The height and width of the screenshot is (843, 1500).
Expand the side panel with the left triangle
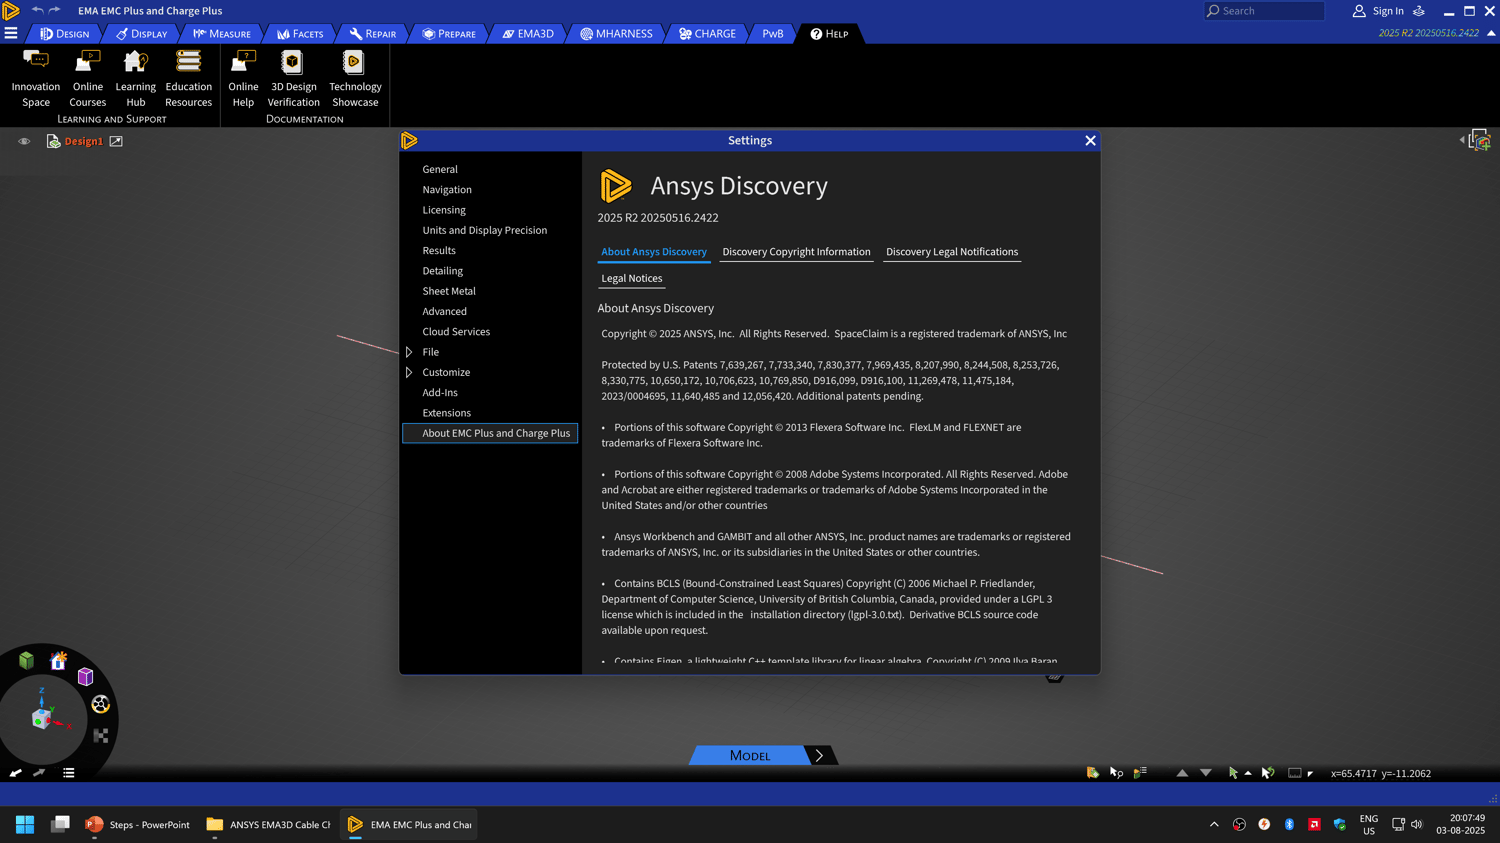click(1462, 141)
